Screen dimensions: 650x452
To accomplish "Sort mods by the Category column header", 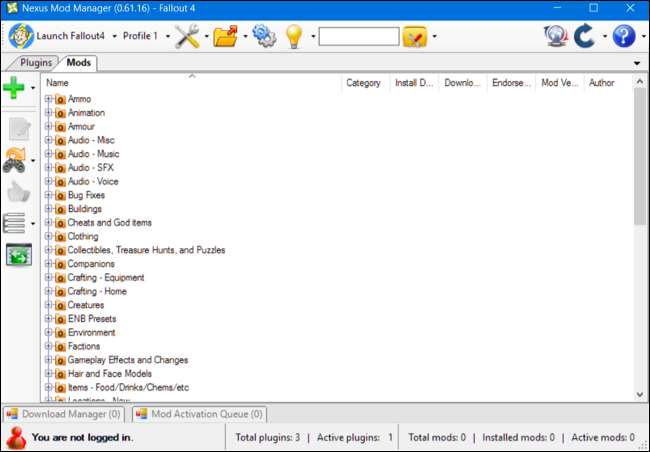I will click(x=363, y=83).
